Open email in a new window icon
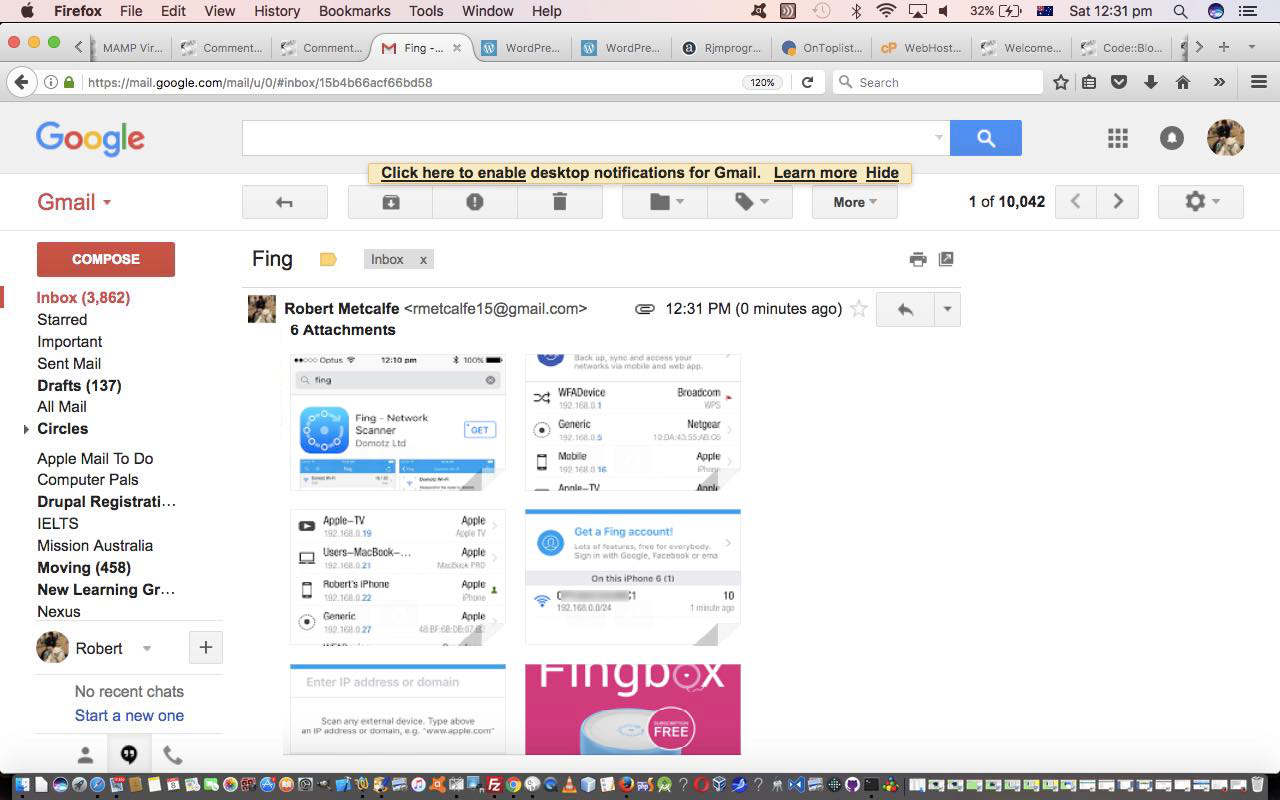The height and width of the screenshot is (800, 1280). coord(946,259)
